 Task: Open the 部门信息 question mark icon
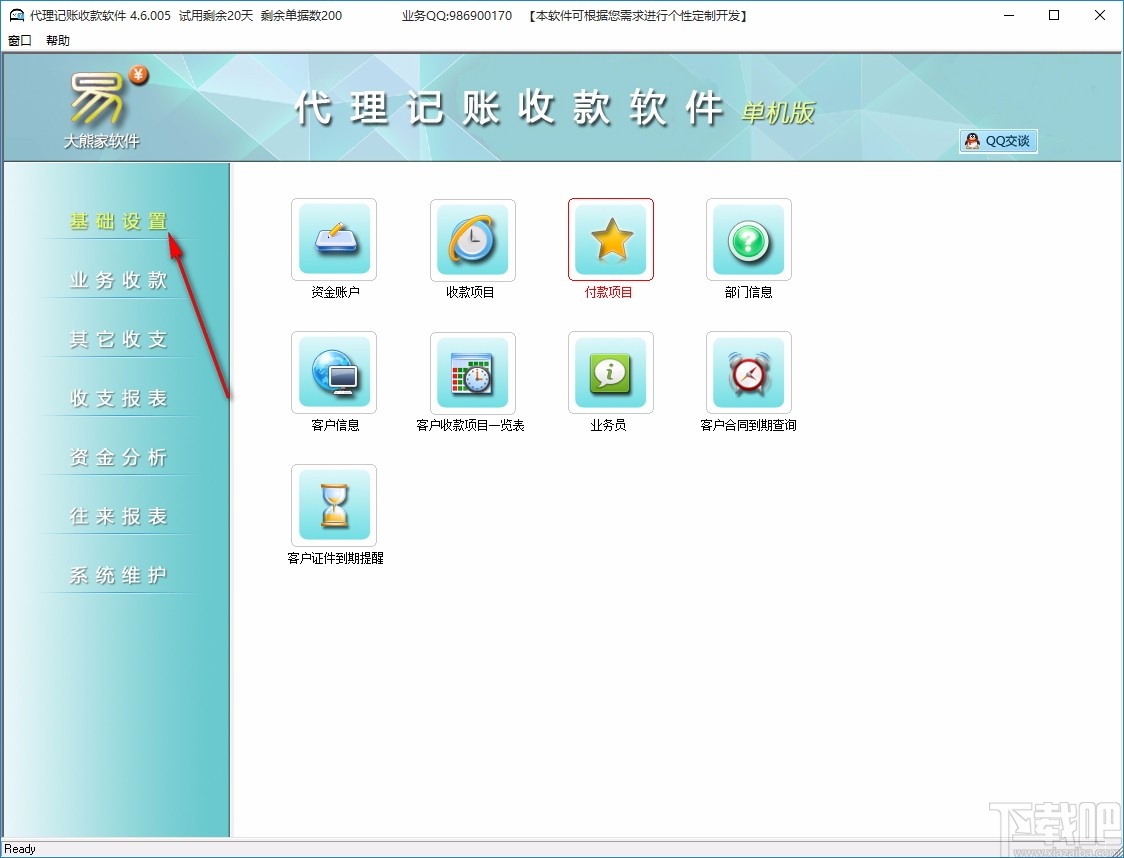click(749, 239)
